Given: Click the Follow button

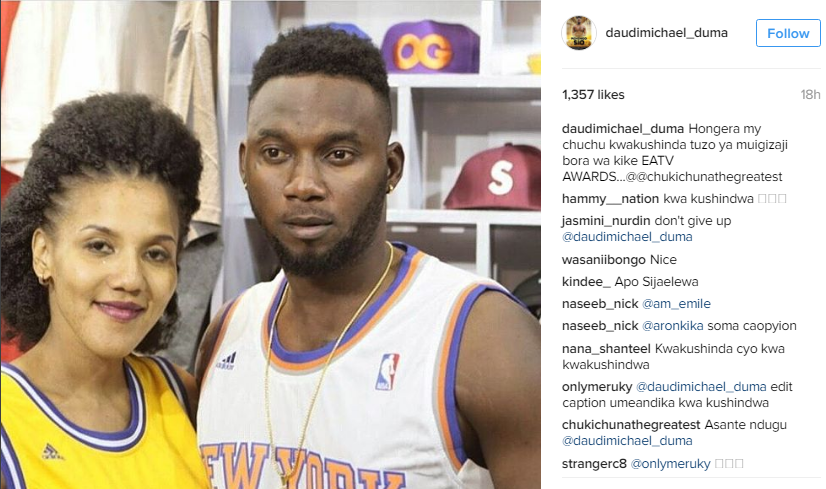Looking at the screenshot, I should 788,33.
